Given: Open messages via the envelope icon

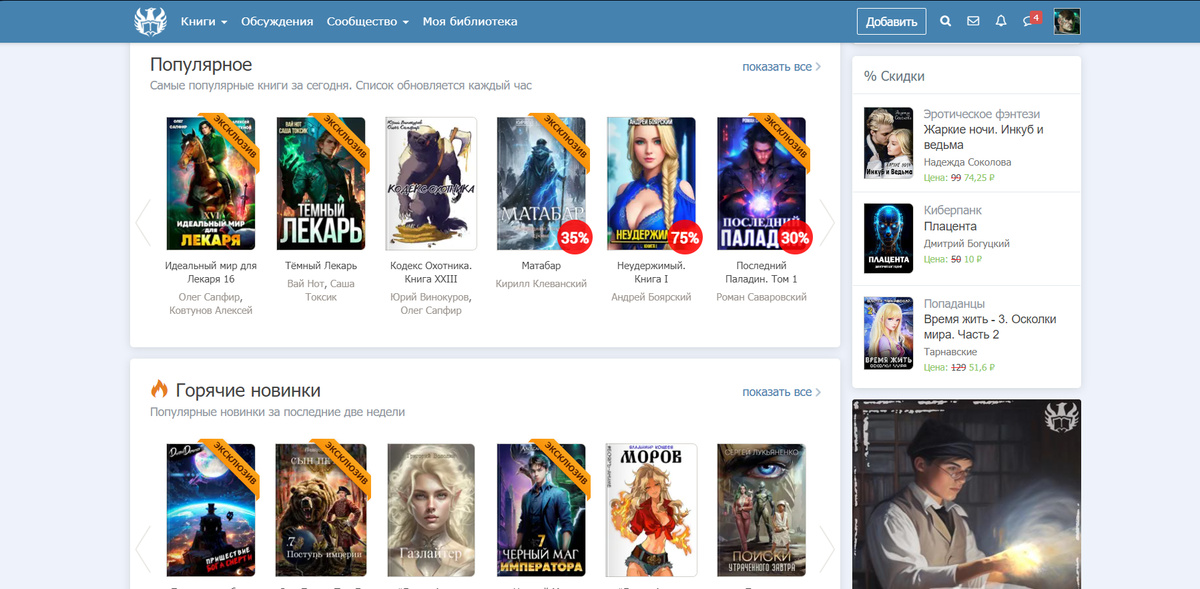Looking at the screenshot, I should click(x=973, y=21).
